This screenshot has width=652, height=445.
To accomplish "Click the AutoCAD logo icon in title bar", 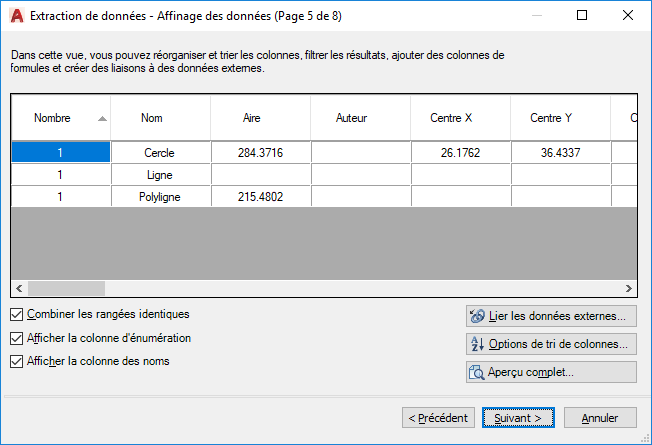I will 17,16.
